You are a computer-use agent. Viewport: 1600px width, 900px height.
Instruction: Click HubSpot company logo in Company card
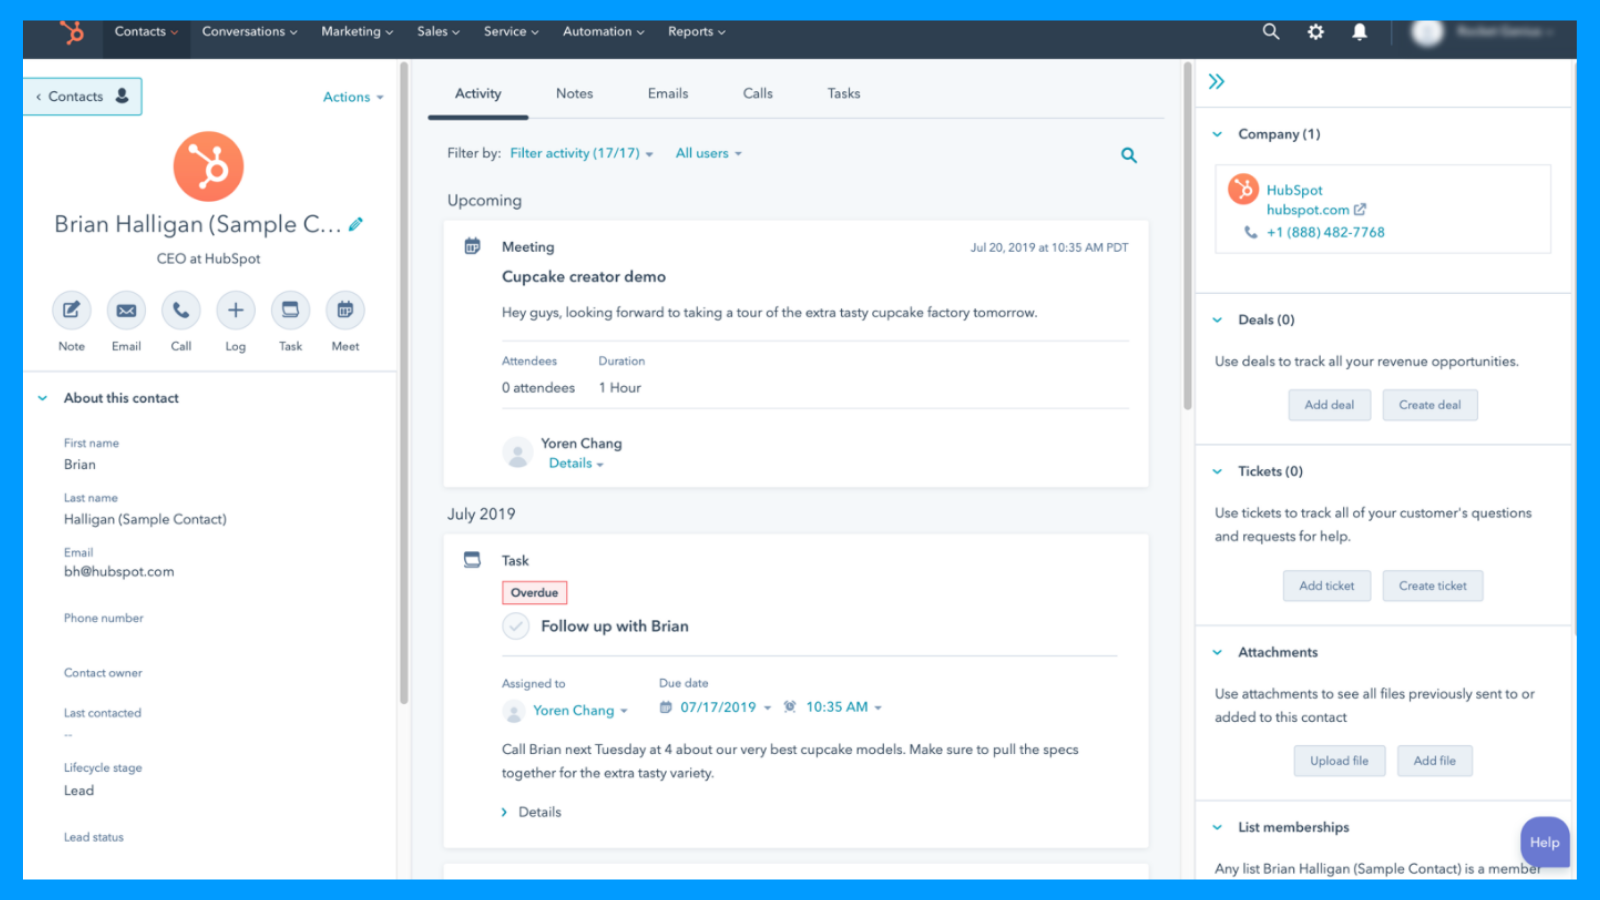tap(1243, 188)
